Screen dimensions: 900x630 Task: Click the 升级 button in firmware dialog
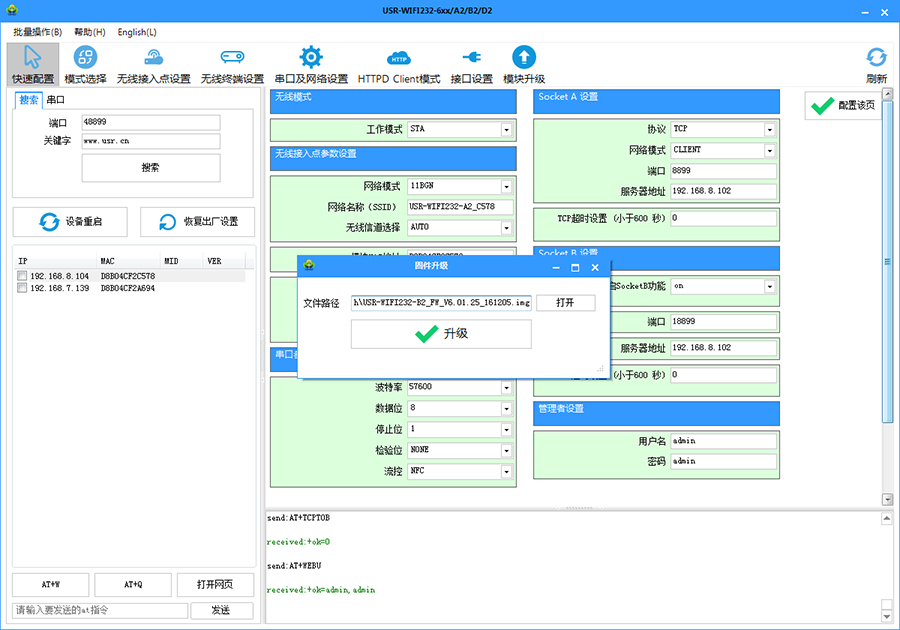[x=441, y=334]
